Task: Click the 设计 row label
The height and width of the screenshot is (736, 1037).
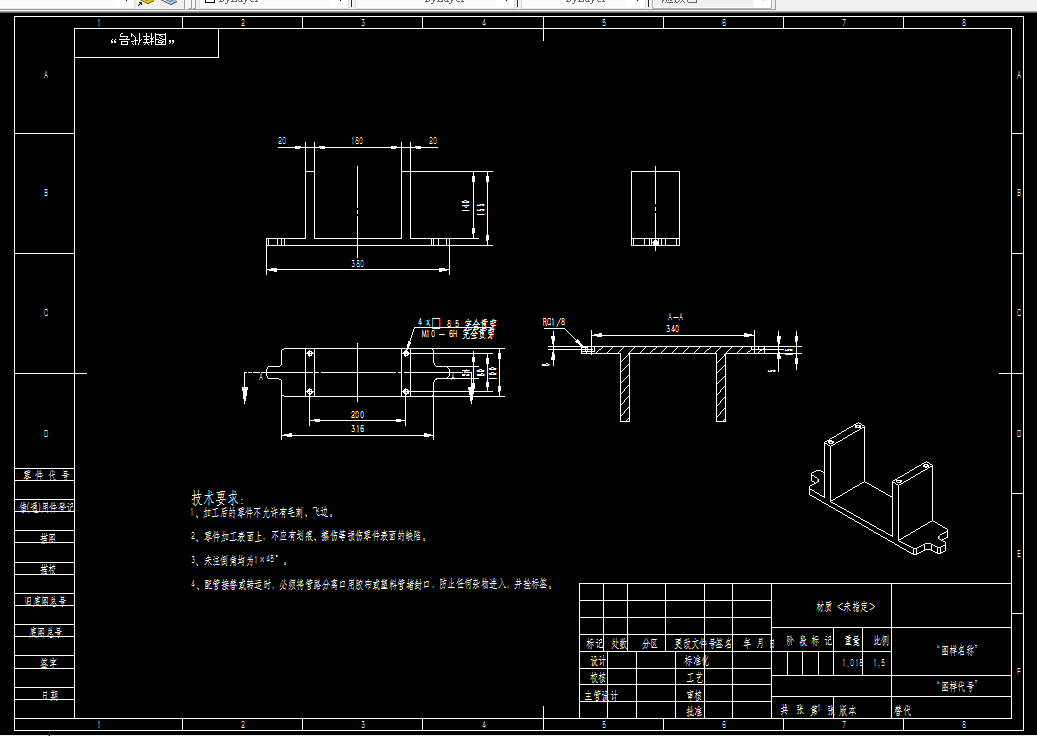Action: point(597,661)
